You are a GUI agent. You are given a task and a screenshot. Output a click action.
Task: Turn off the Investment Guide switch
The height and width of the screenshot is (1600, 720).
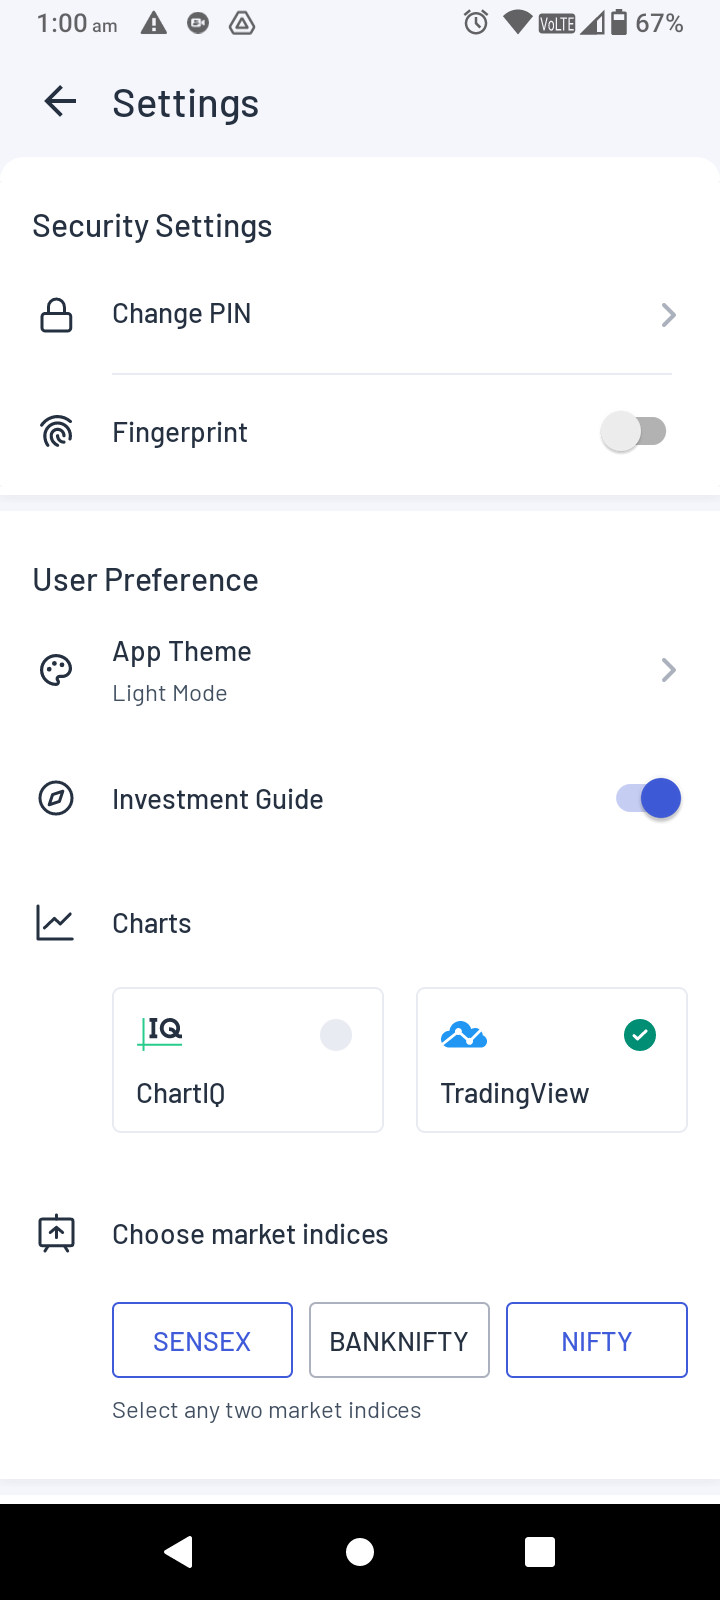(x=649, y=799)
